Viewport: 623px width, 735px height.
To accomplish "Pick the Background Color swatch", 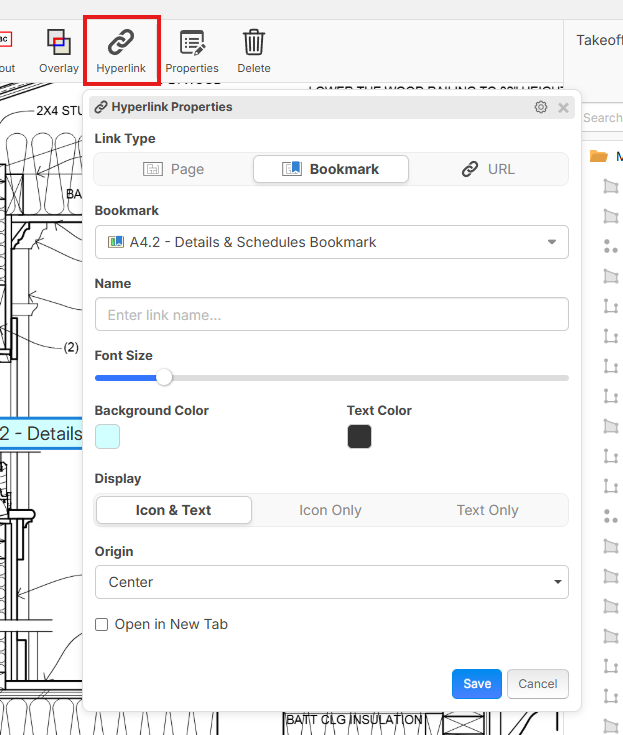I will coord(107,437).
